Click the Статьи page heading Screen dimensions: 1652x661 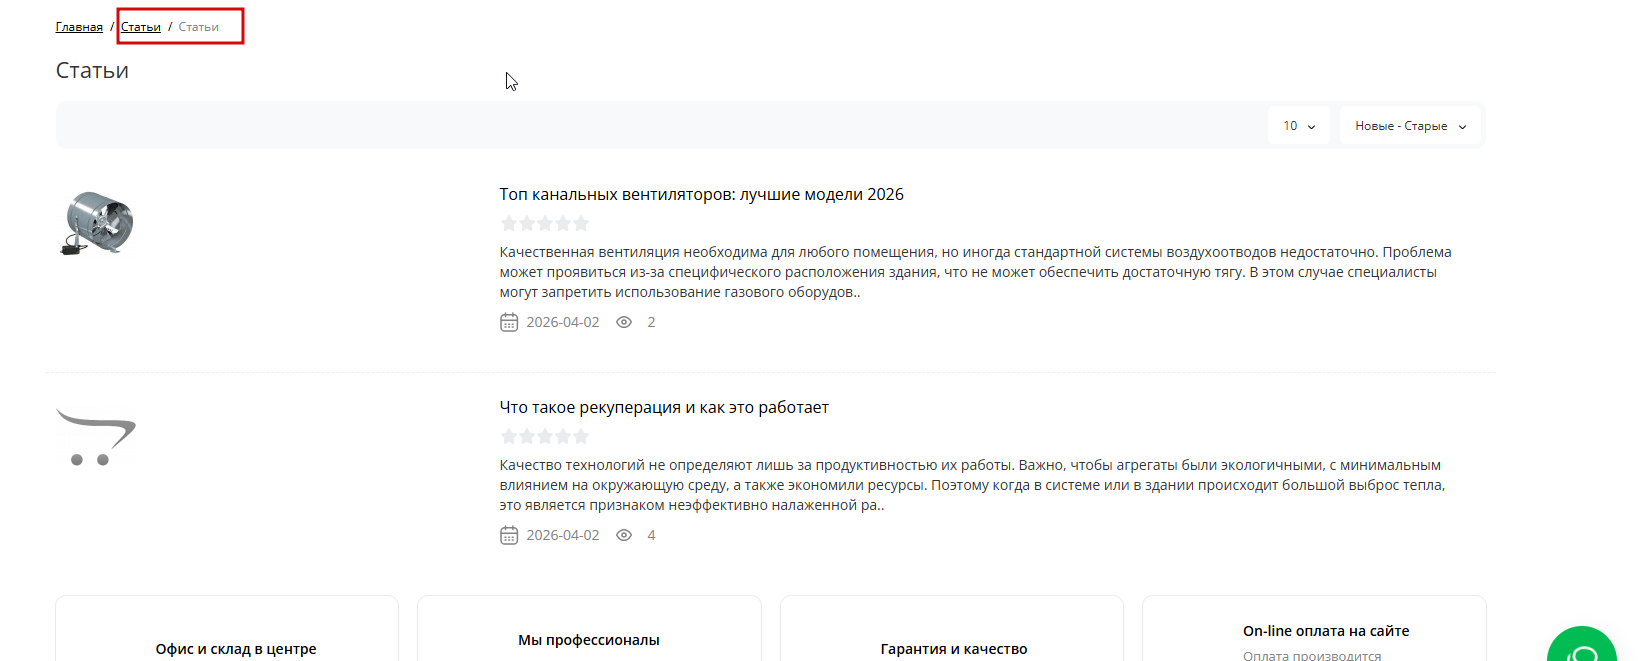click(92, 70)
